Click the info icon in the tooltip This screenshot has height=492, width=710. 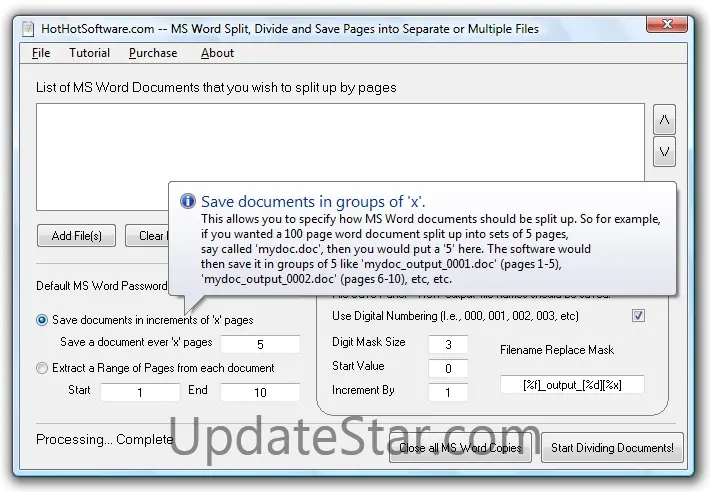tap(187, 201)
